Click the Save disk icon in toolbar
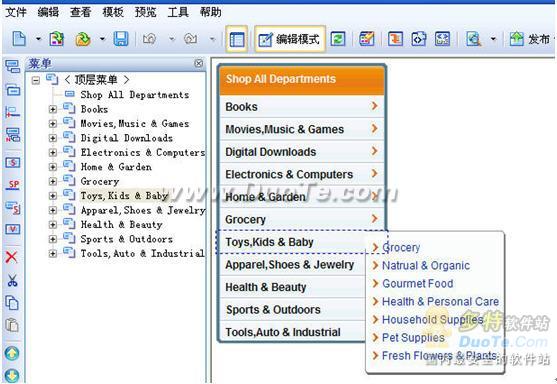The height and width of the screenshot is (384, 557). coord(121,38)
